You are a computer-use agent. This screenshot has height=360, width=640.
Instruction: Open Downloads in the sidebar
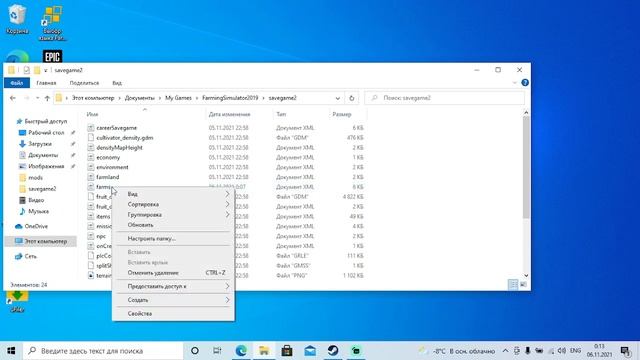click(40, 144)
